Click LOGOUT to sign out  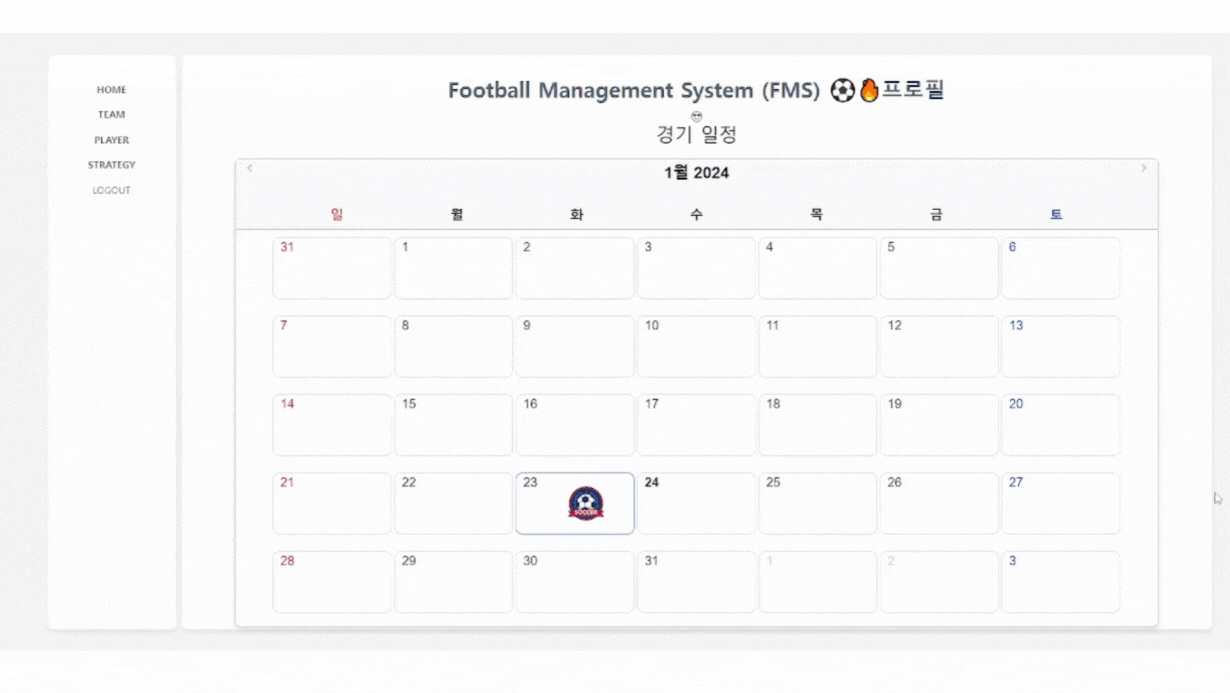click(x=111, y=189)
